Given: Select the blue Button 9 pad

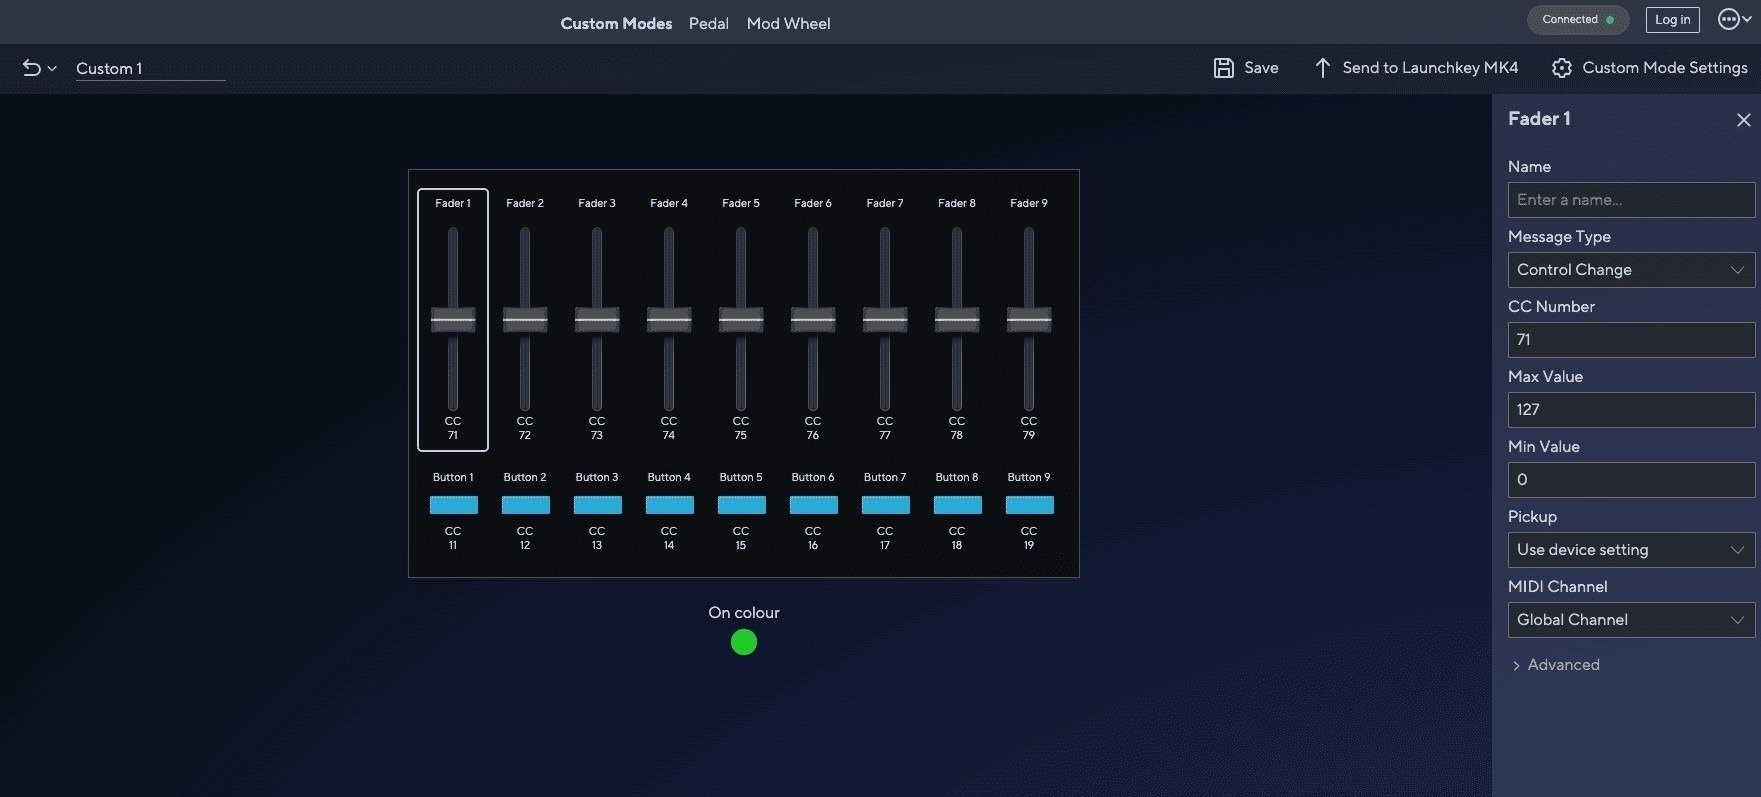Looking at the screenshot, I should (1029, 505).
